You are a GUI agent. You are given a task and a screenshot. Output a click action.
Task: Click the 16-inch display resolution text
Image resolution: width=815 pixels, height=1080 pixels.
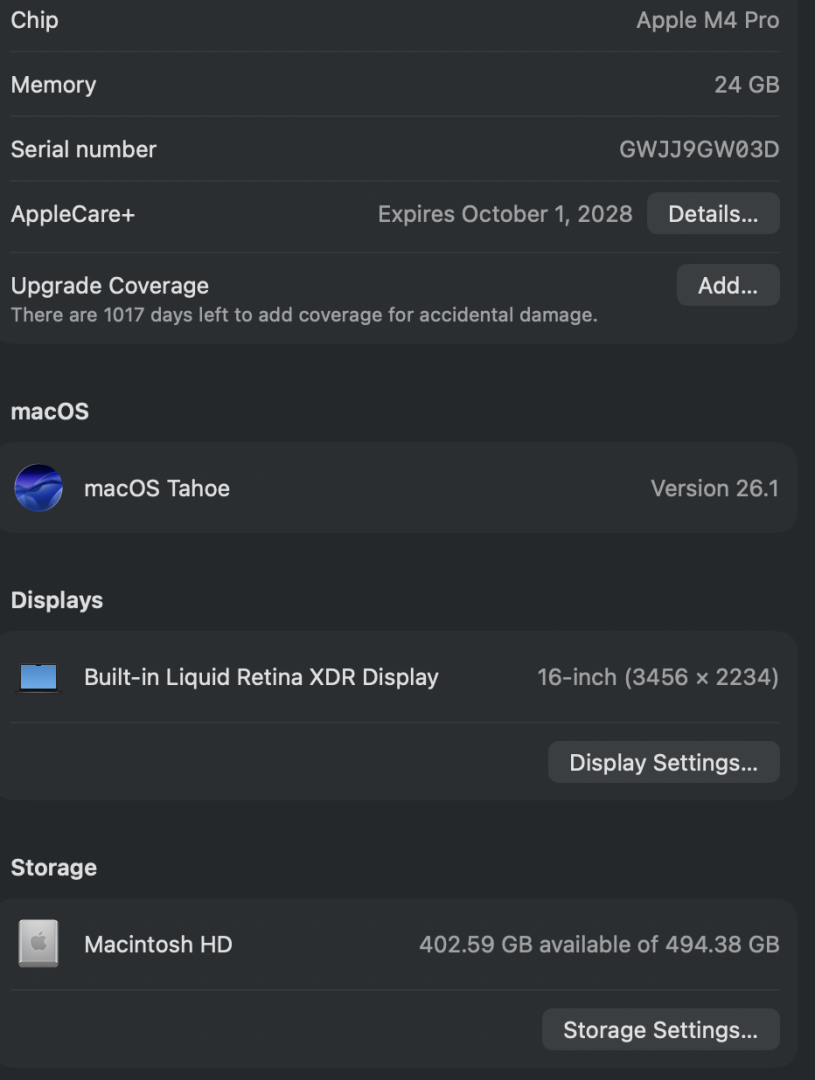click(x=657, y=677)
